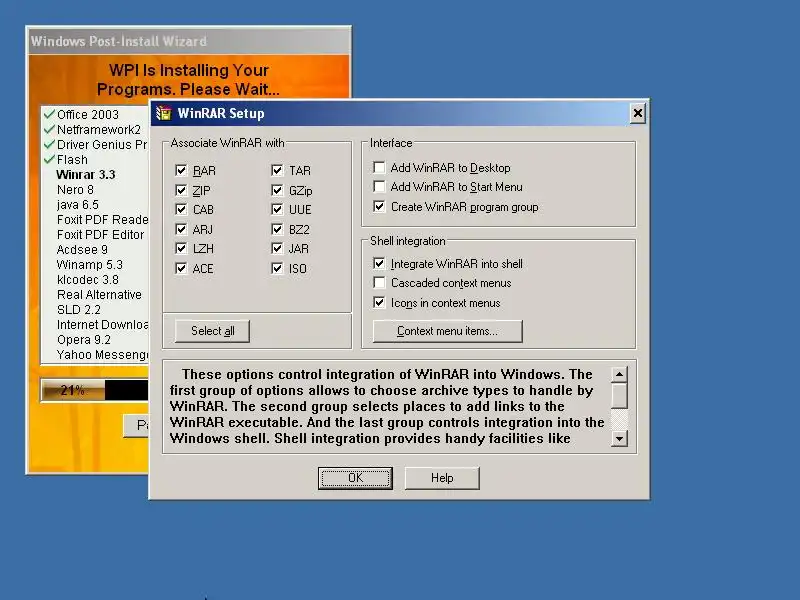800x600 pixels.
Task: Select Yahoo Messenger entry in WPI list
Action: click(102, 355)
